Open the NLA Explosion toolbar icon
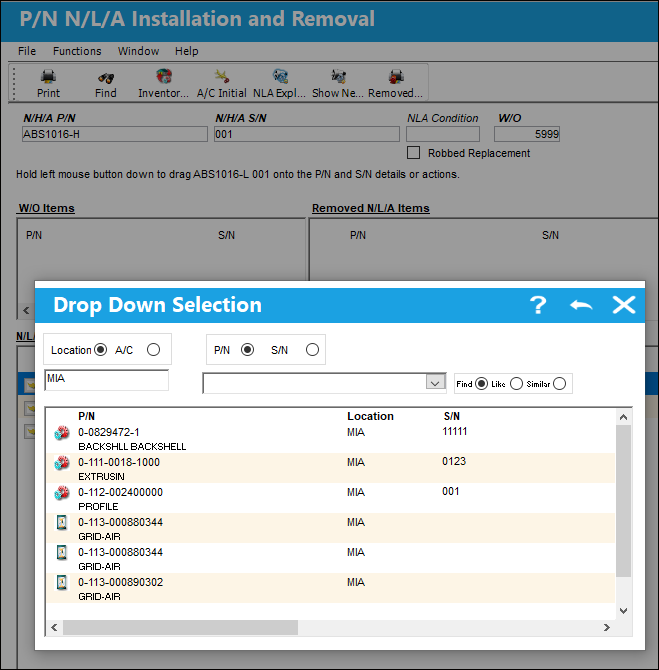659x670 pixels. pyautogui.click(x=280, y=76)
